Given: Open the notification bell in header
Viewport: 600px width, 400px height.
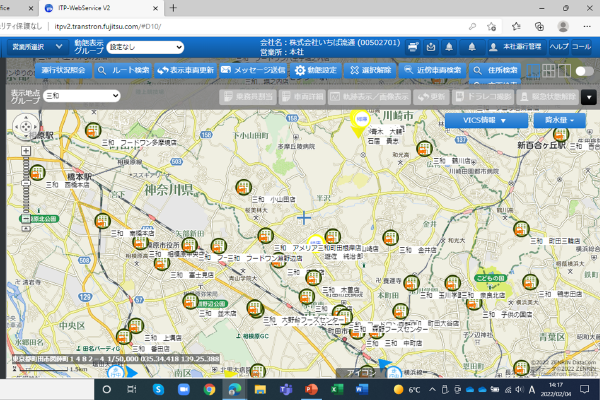Looking at the screenshot, I should click(448, 47).
